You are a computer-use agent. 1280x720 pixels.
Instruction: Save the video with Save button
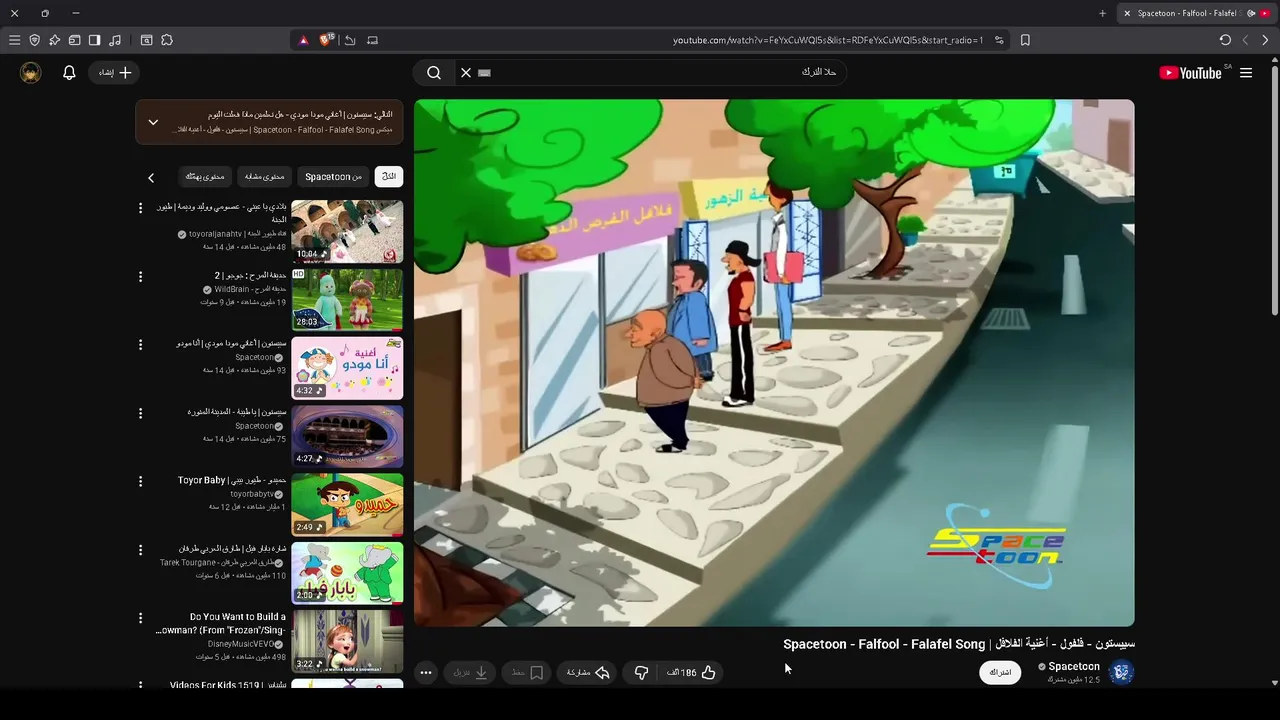[527, 673]
